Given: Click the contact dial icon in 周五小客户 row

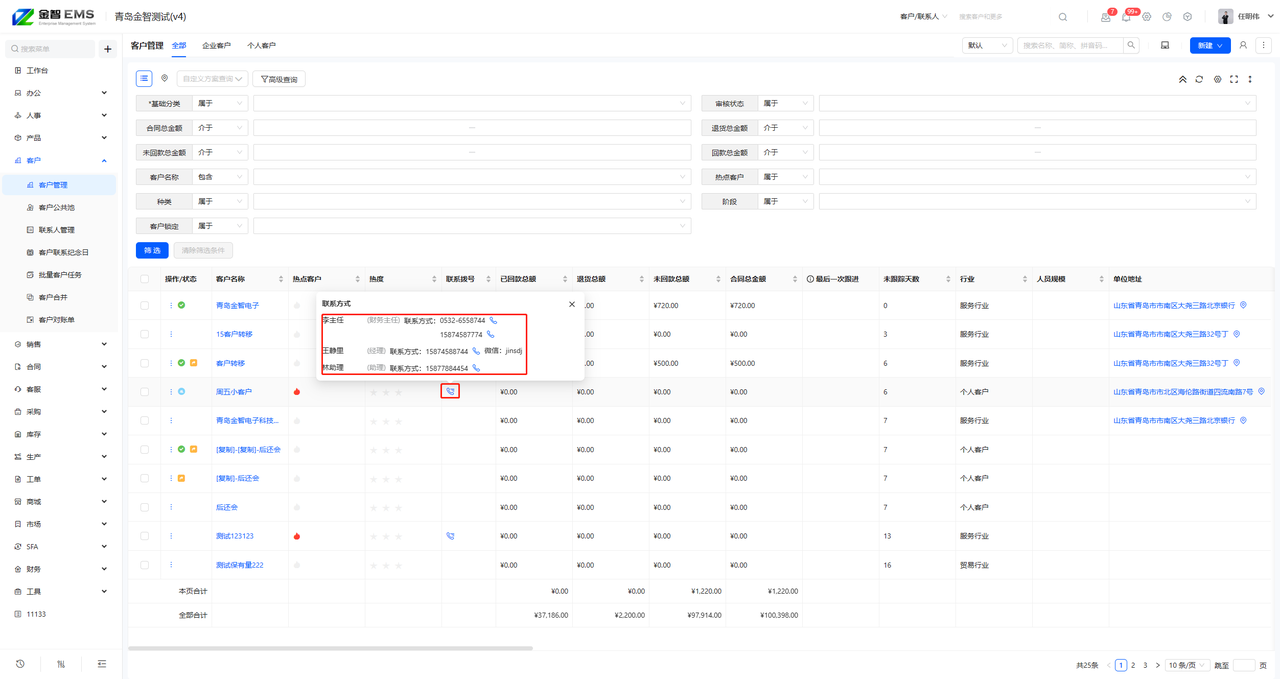Looking at the screenshot, I should 450,392.
